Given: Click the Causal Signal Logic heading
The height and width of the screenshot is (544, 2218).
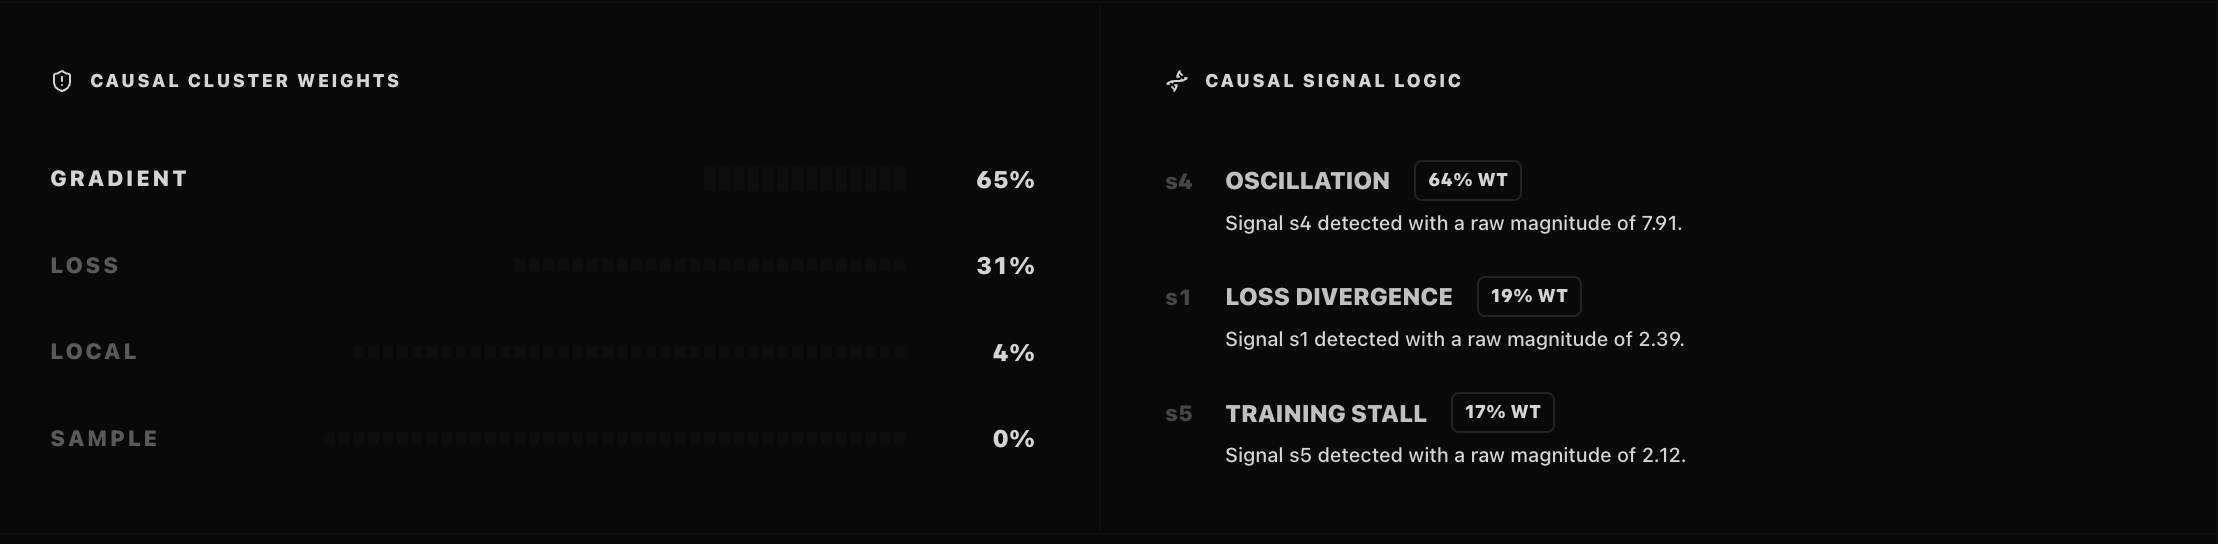Looking at the screenshot, I should pyautogui.click(x=1333, y=81).
